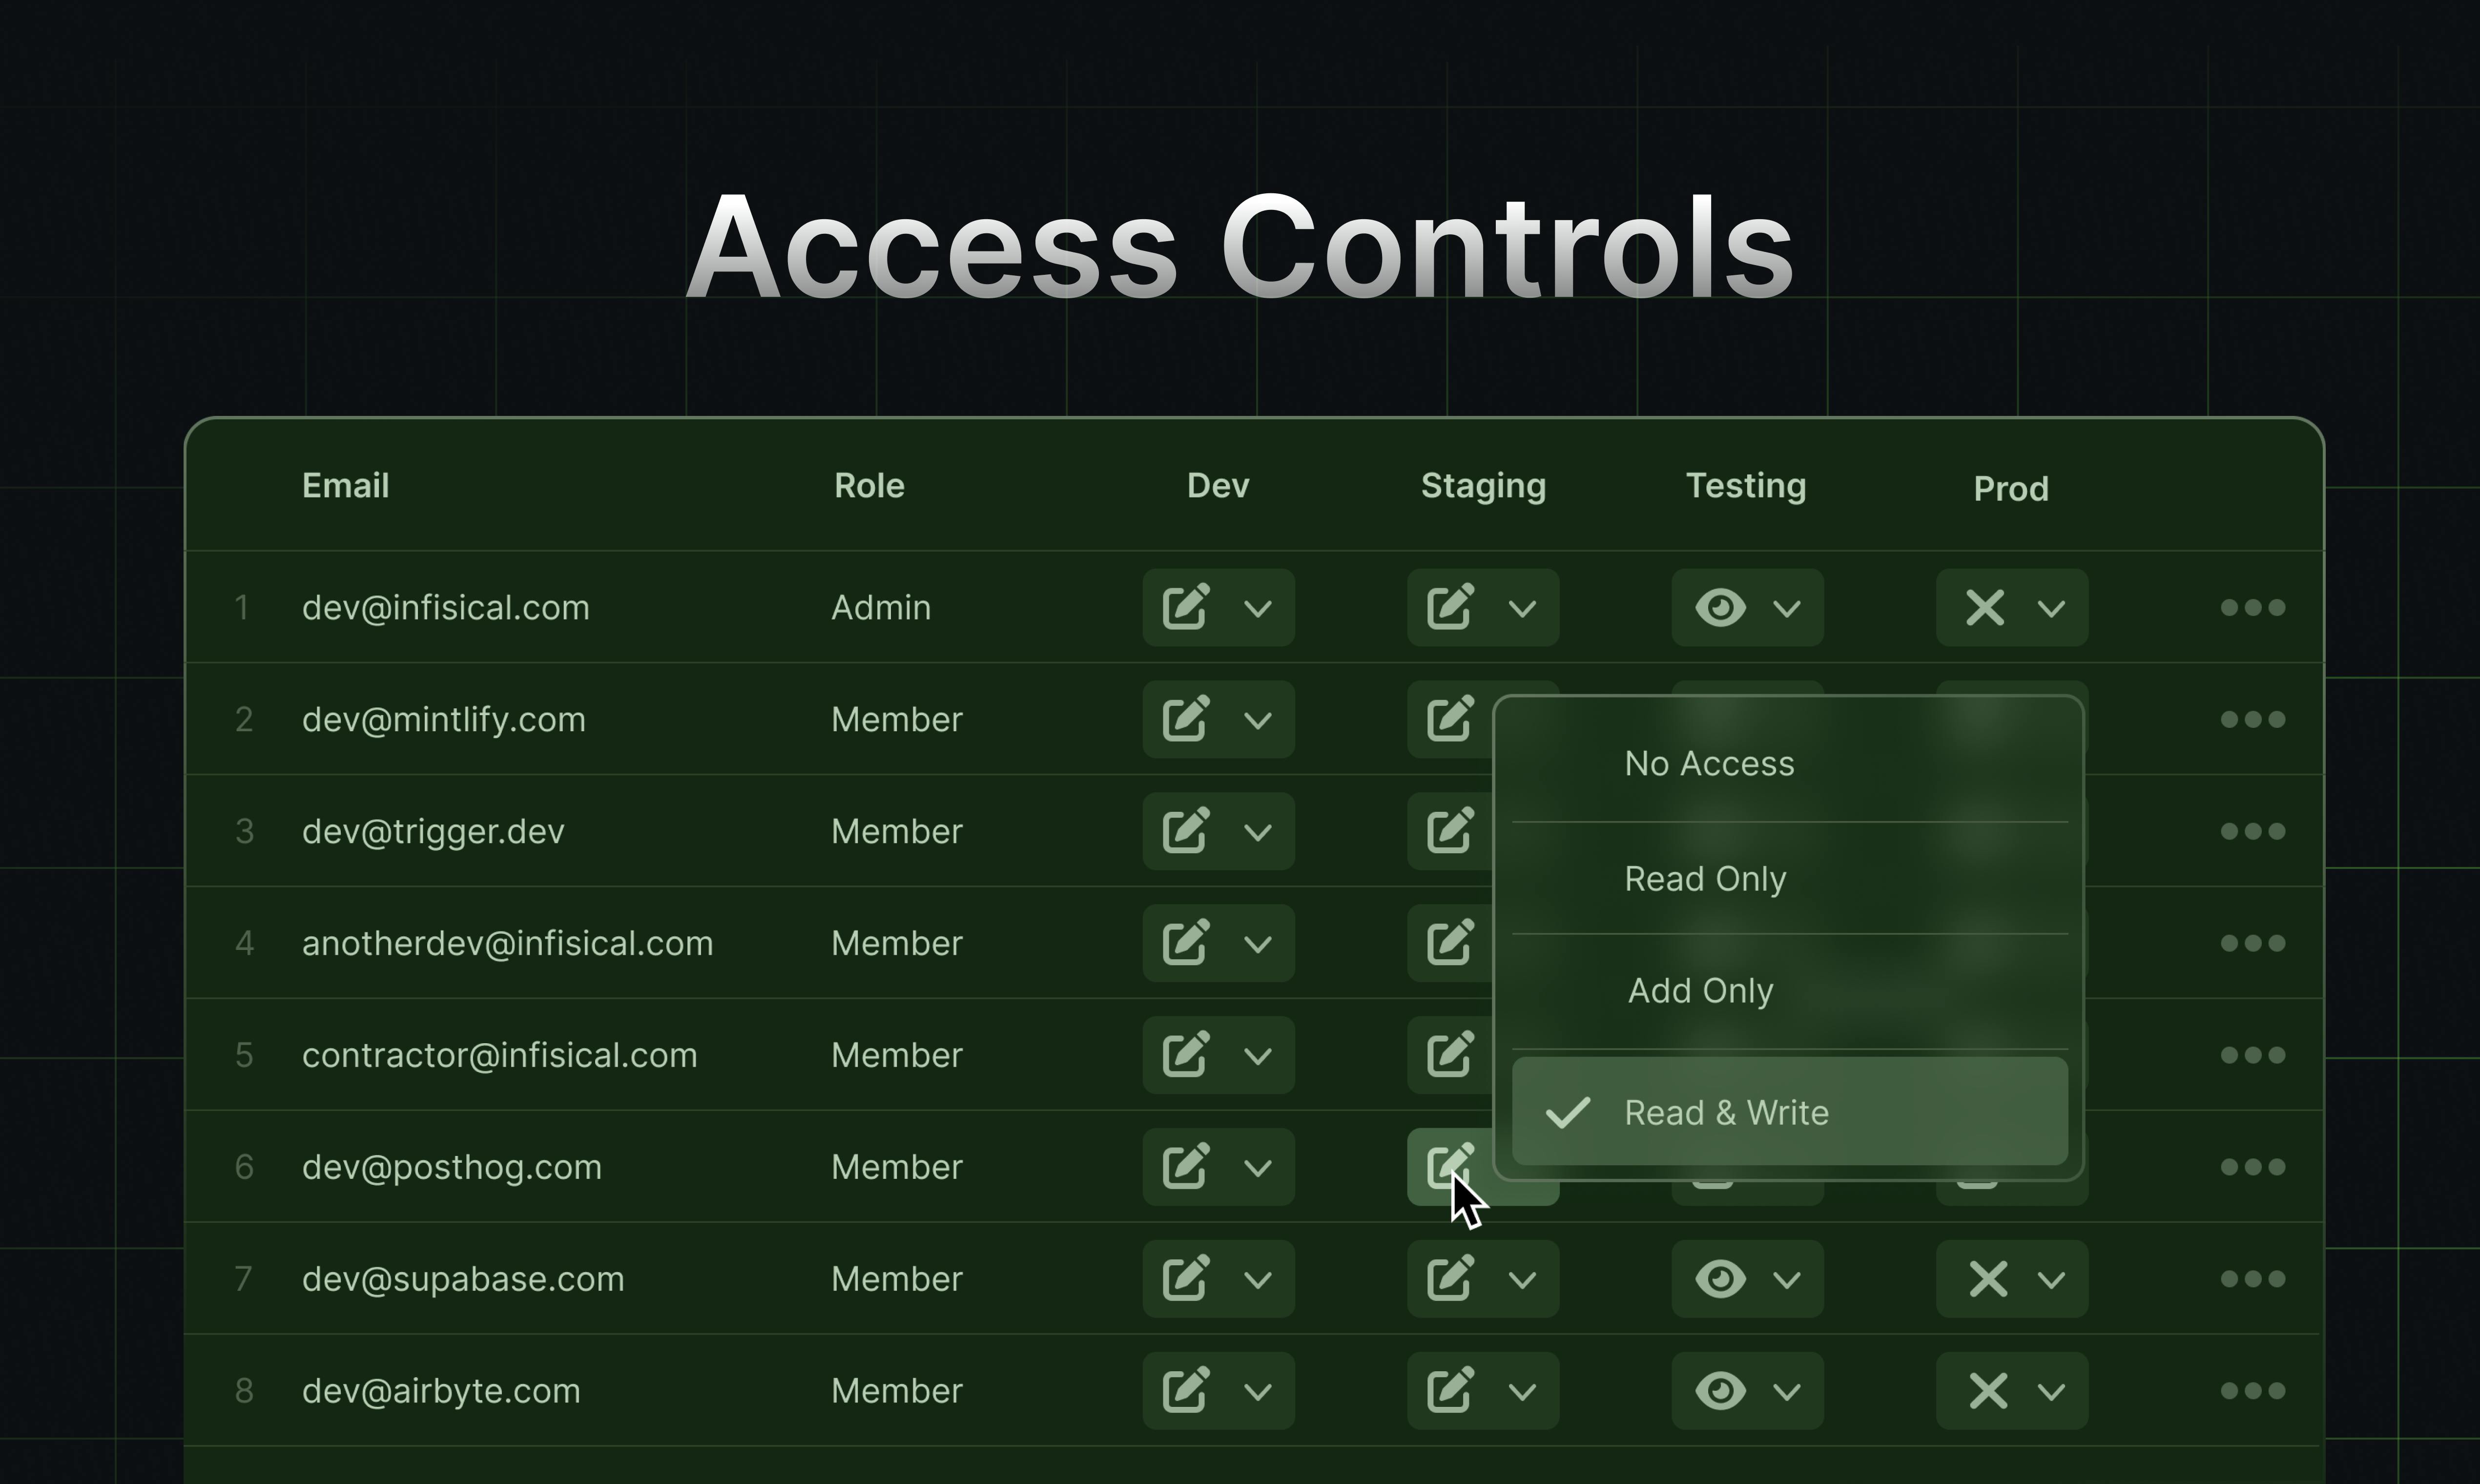Expand the Dev chevron for anotherdev@infisical.com

[x=1258, y=945]
